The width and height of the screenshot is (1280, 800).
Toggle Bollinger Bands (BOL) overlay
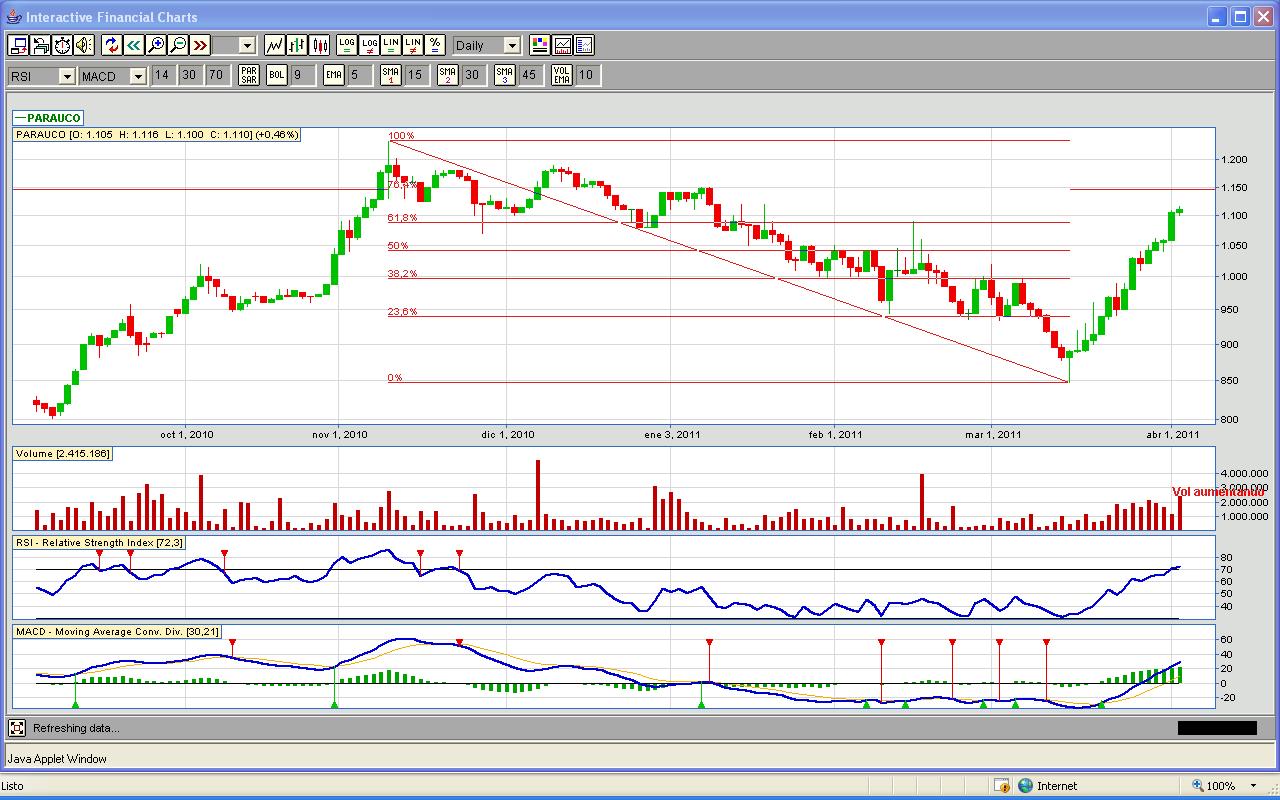277,75
